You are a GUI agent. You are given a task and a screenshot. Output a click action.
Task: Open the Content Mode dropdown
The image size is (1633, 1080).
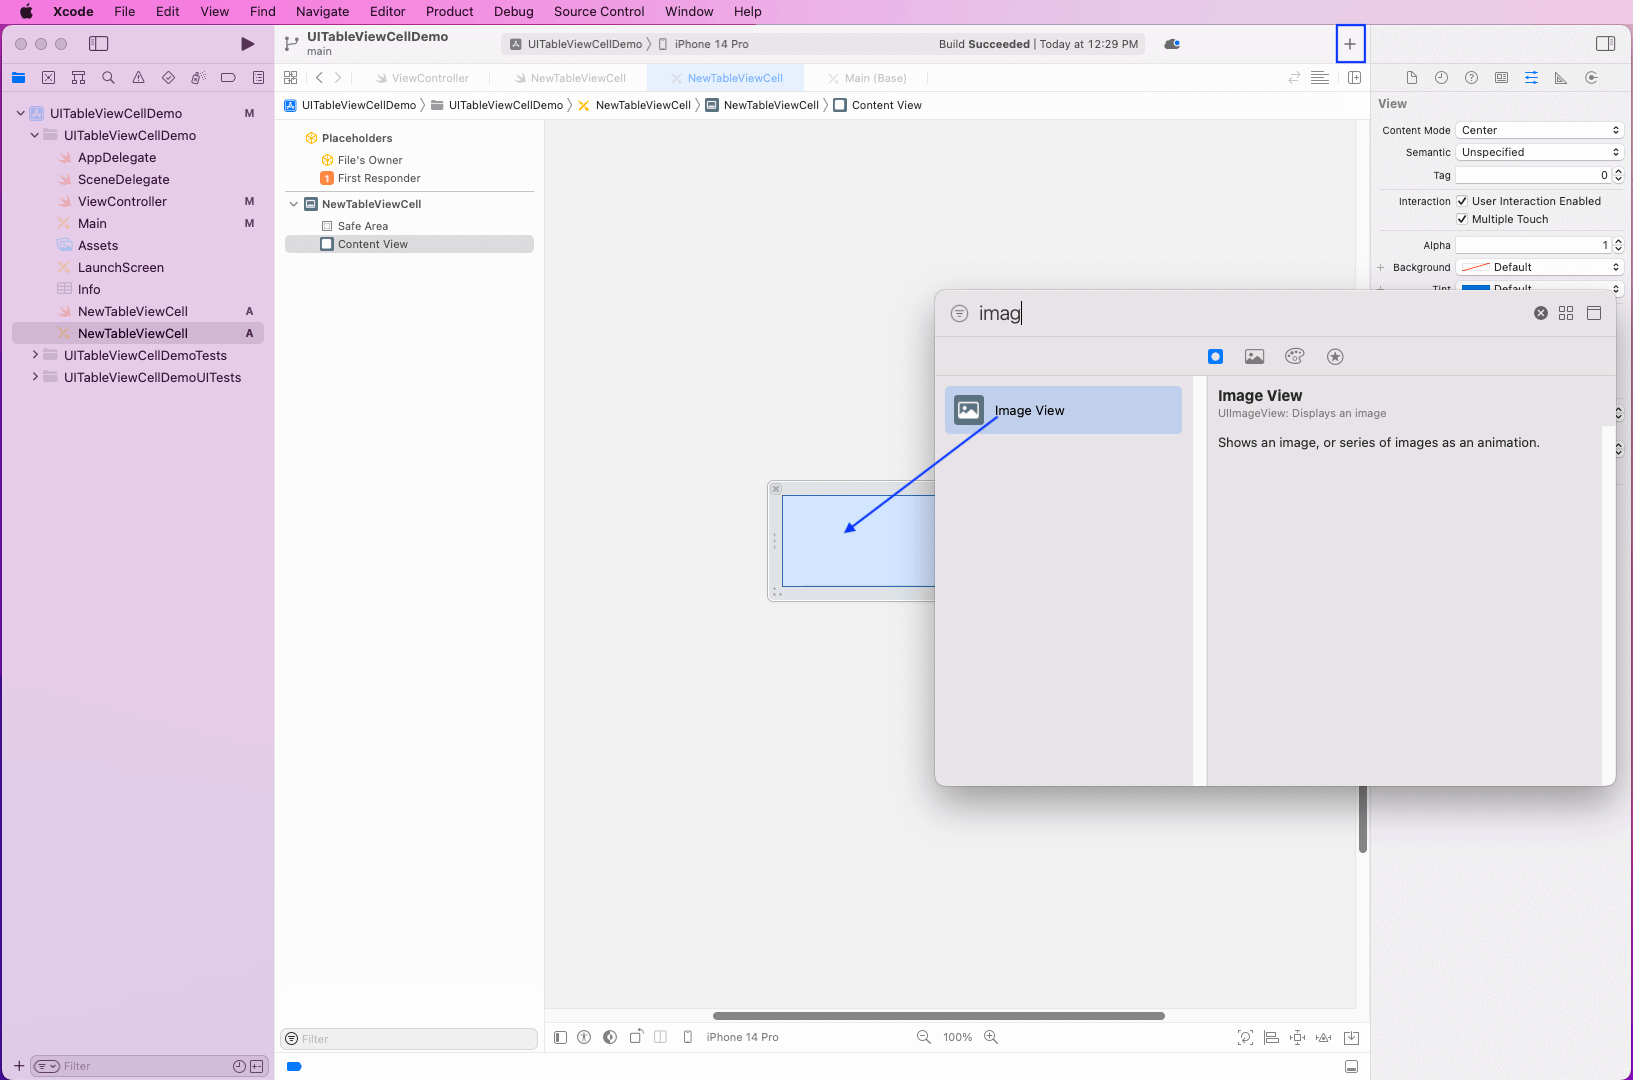click(x=1539, y=130)
